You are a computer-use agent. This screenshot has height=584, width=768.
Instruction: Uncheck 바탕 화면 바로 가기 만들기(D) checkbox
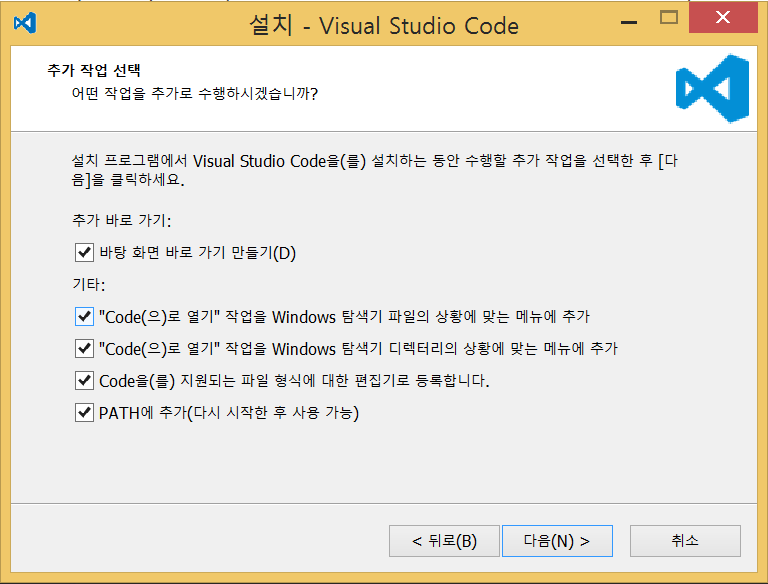click(84, 253)
